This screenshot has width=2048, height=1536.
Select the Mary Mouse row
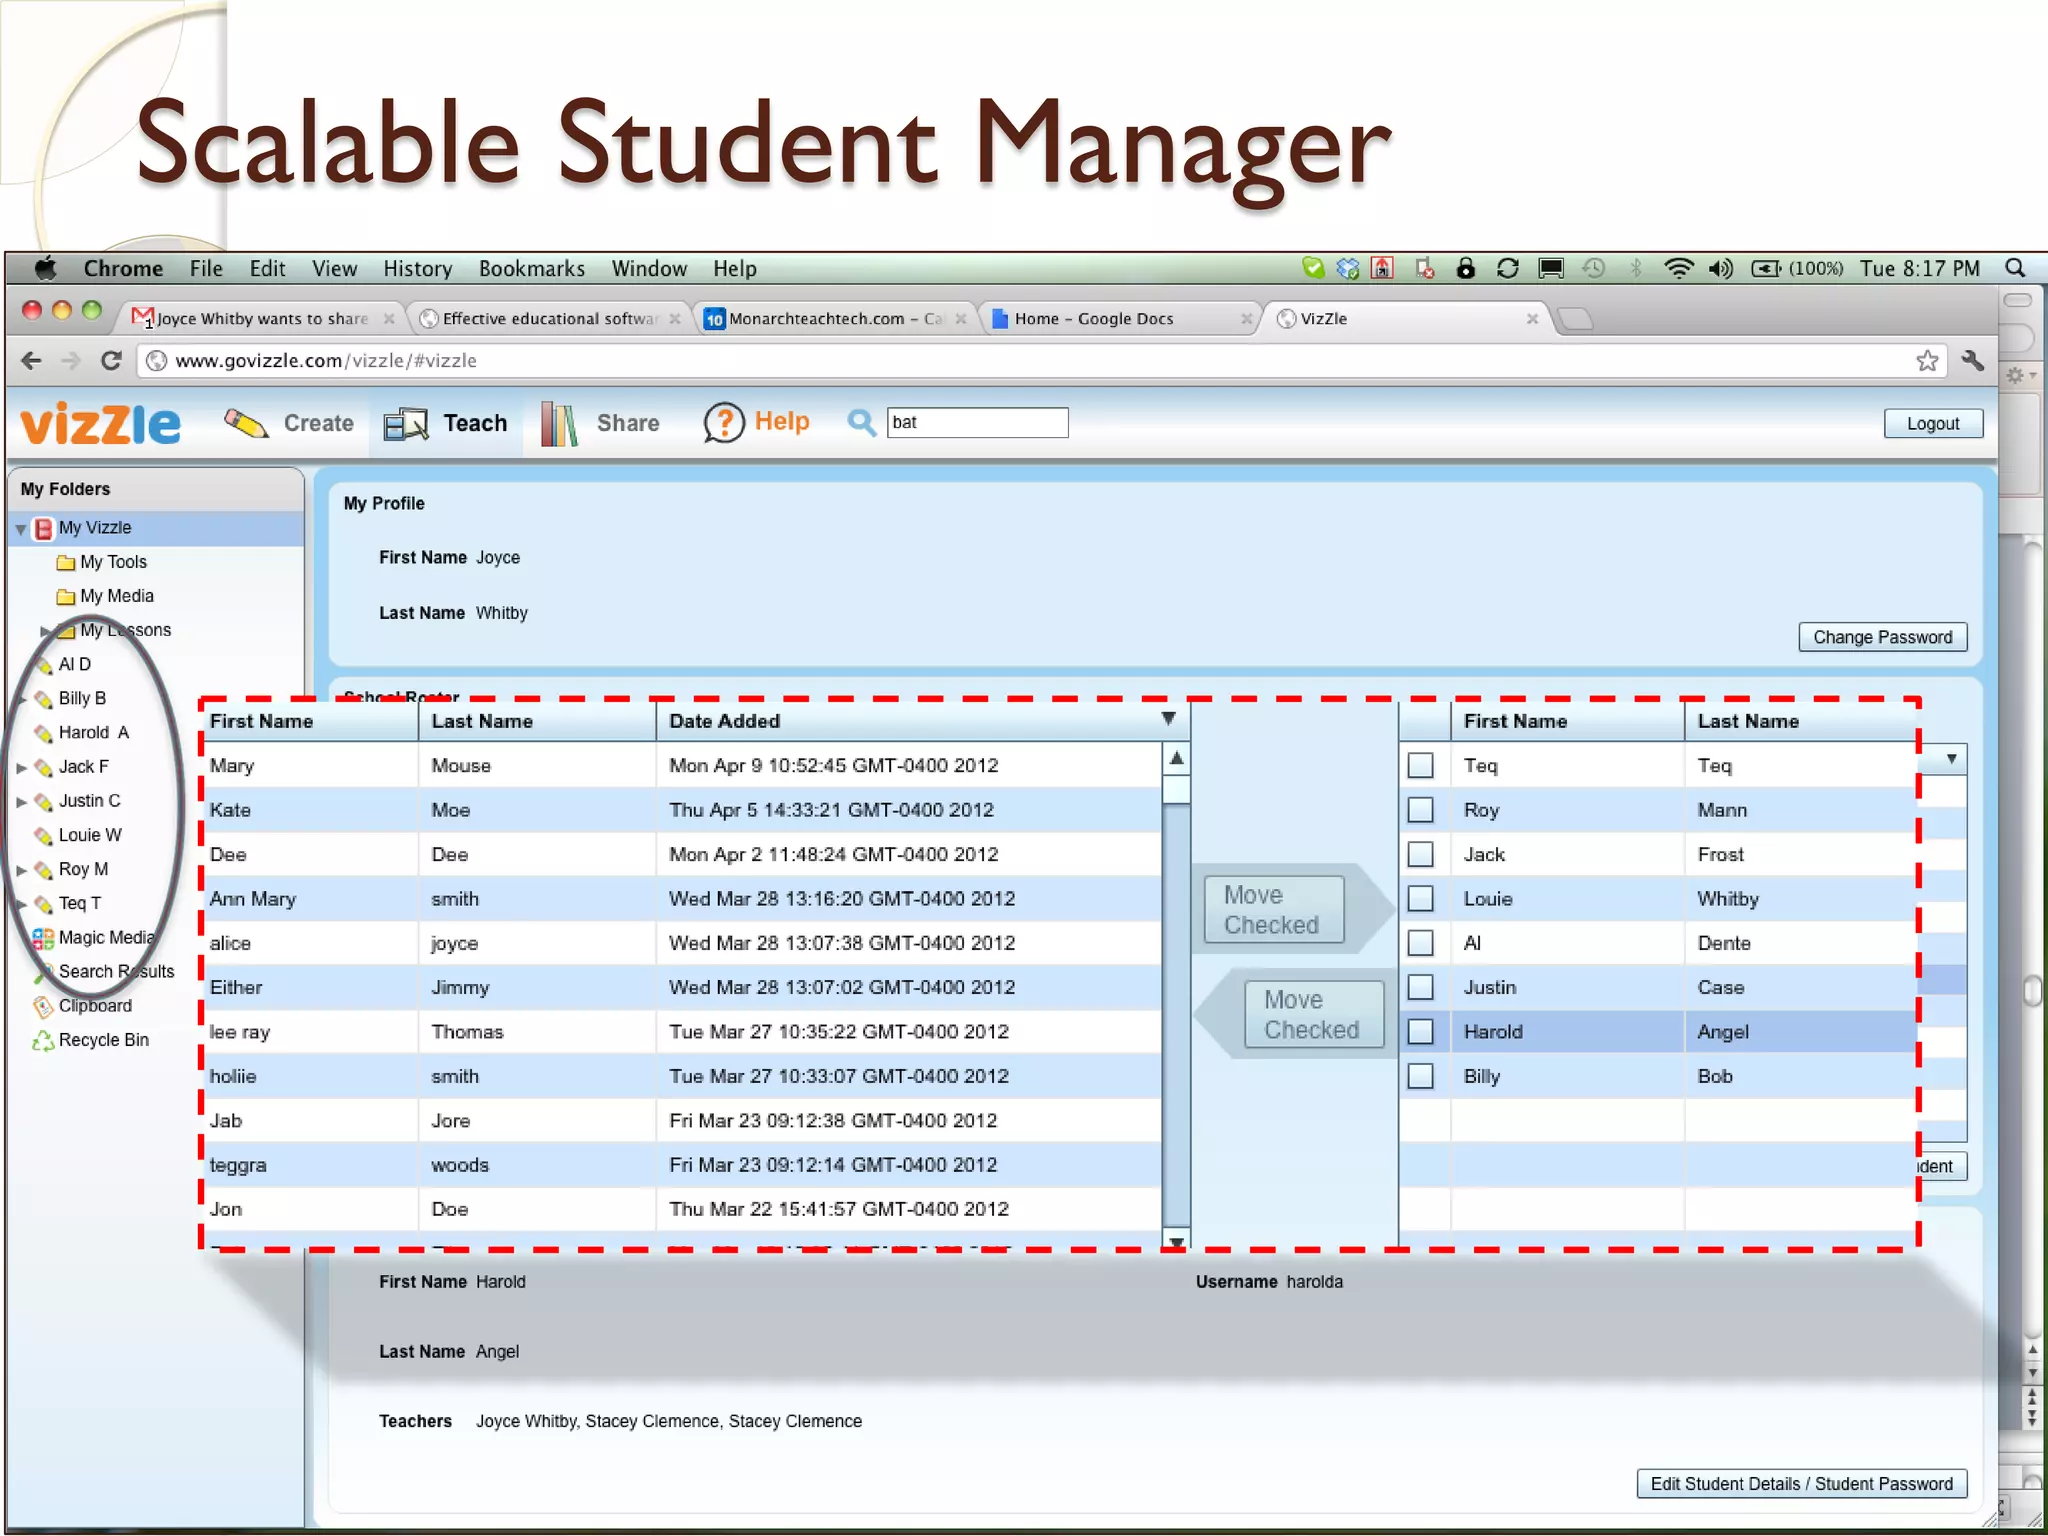(683, 766)
